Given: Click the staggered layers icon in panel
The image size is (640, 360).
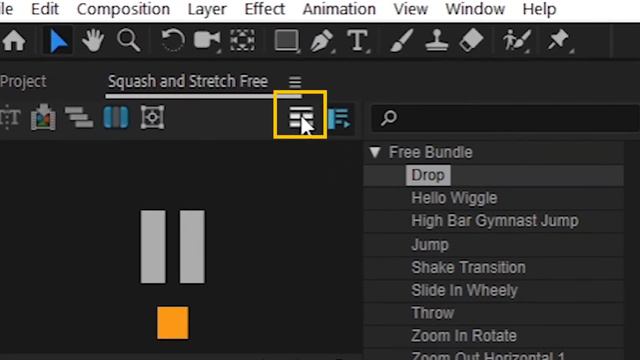Looking at the screenshot, I should [79, 118].
